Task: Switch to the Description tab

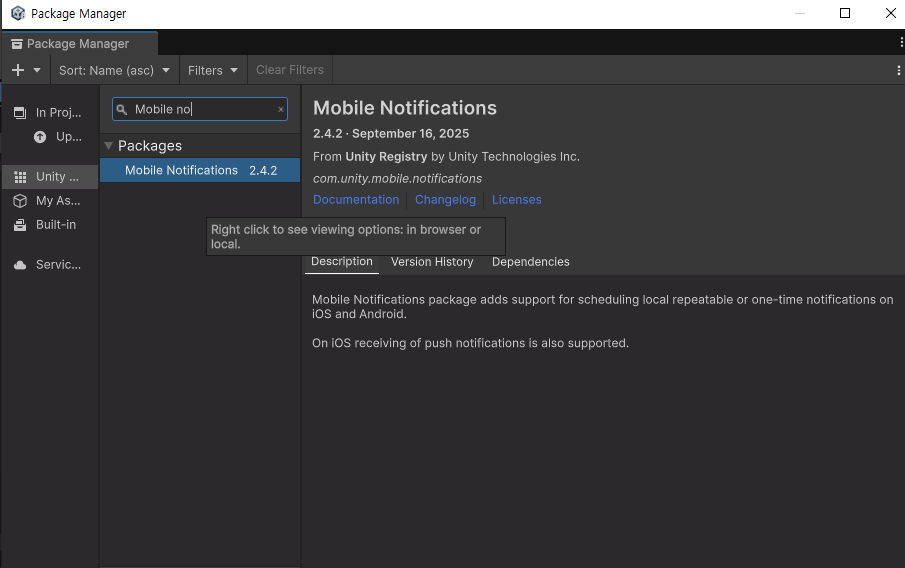Action: 342,261
